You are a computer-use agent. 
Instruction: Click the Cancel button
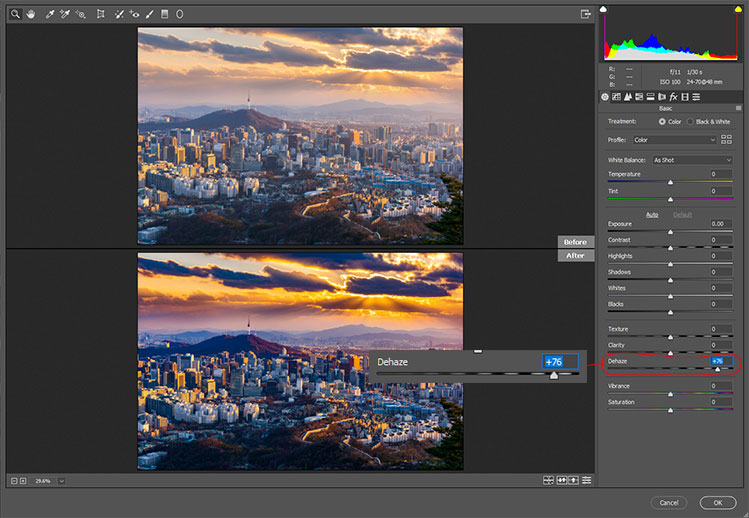pos(669,503)
